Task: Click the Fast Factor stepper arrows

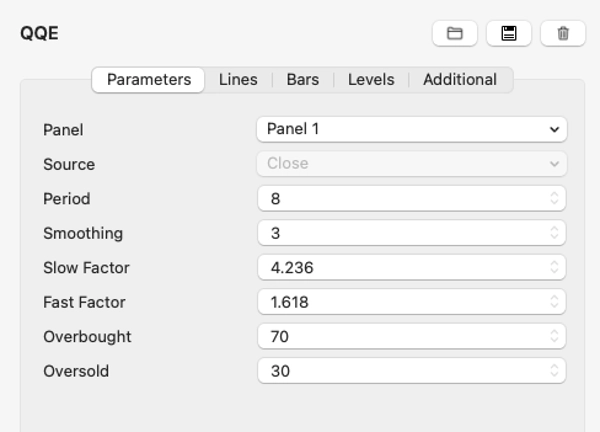Action: (554, 302)
